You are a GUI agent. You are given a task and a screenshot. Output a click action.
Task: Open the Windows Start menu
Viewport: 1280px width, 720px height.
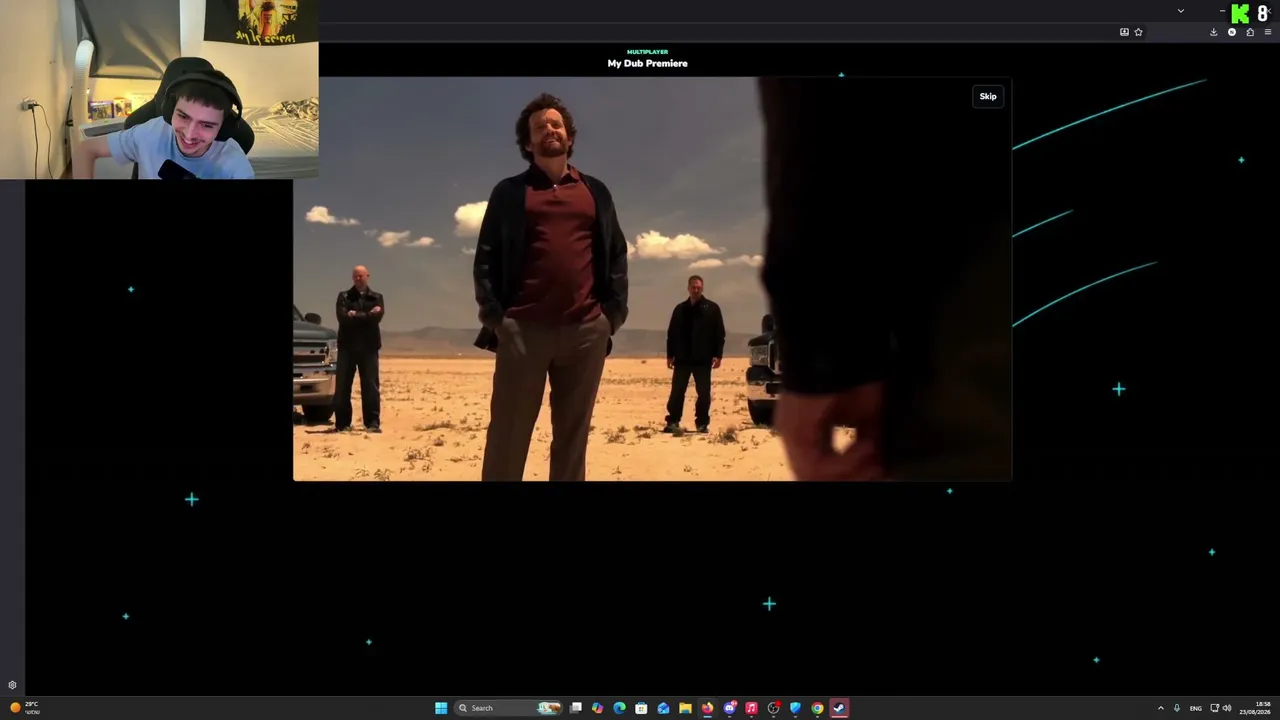tap(441, 708)
